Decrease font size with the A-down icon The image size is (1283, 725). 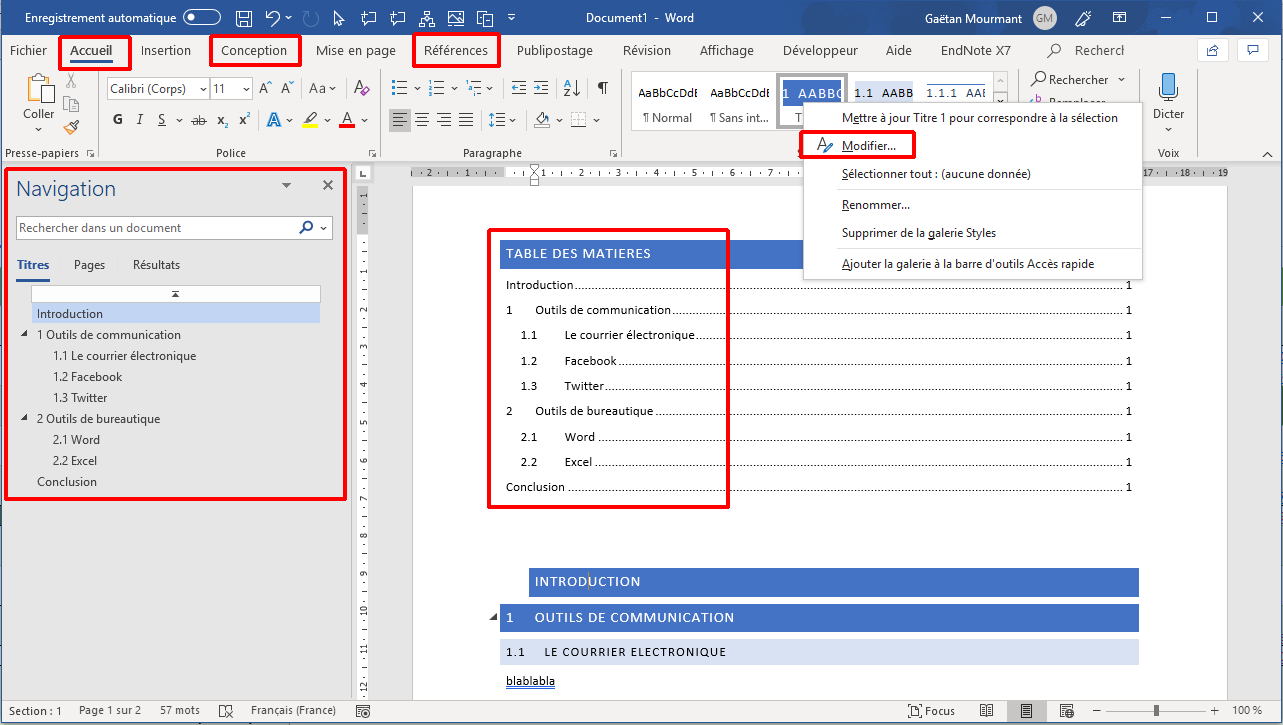[288, 89]
